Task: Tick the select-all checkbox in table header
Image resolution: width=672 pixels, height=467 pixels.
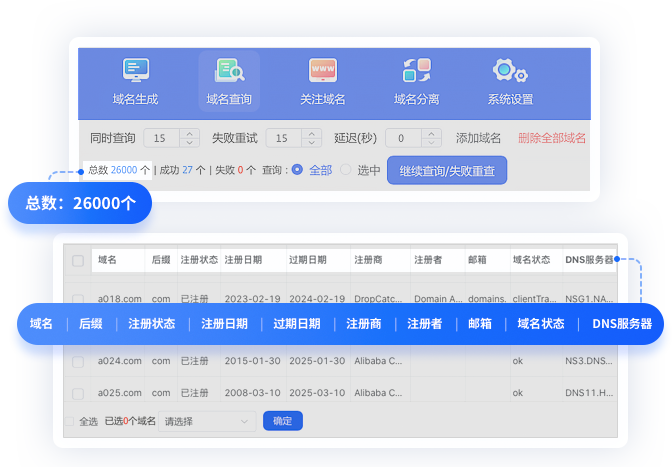Action: coord(78,260)
